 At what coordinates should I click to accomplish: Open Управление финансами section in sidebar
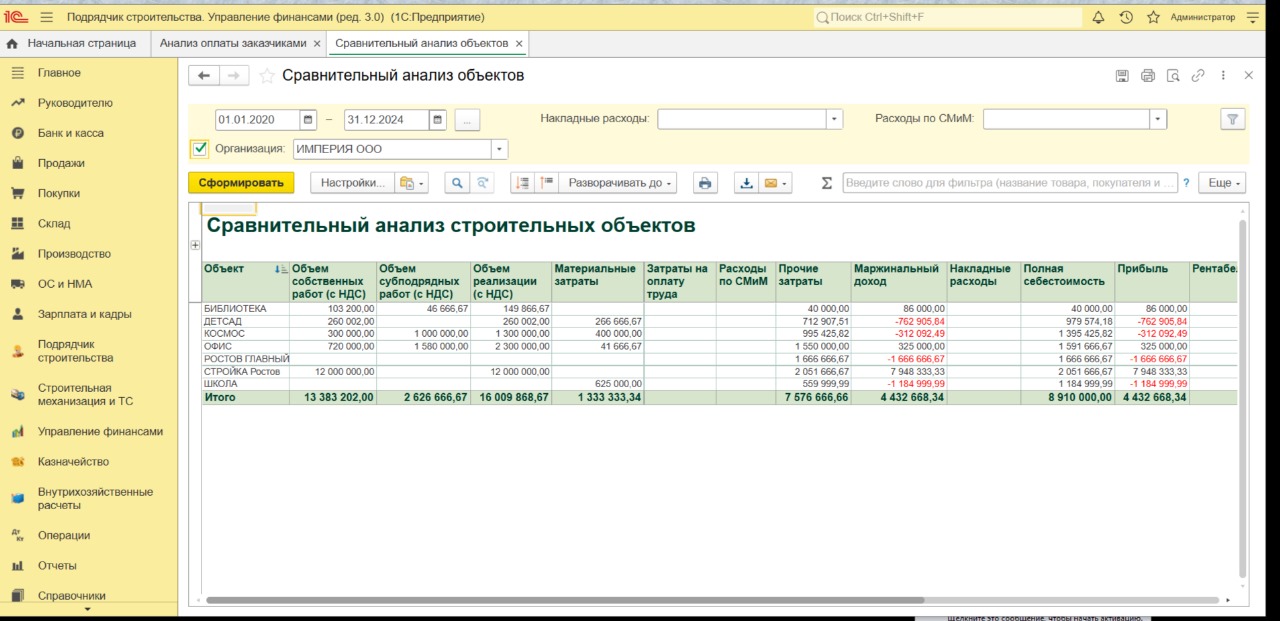coord(100,432)
